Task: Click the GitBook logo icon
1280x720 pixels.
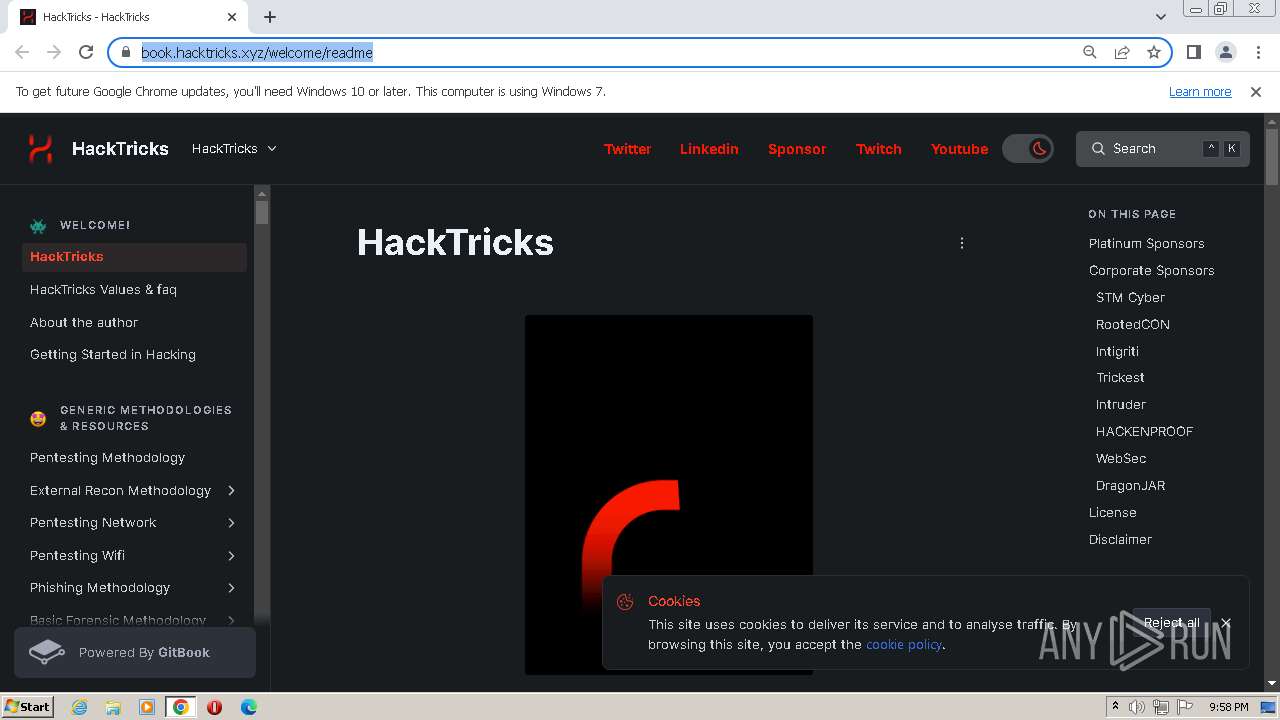Action: tap(47, 652)
